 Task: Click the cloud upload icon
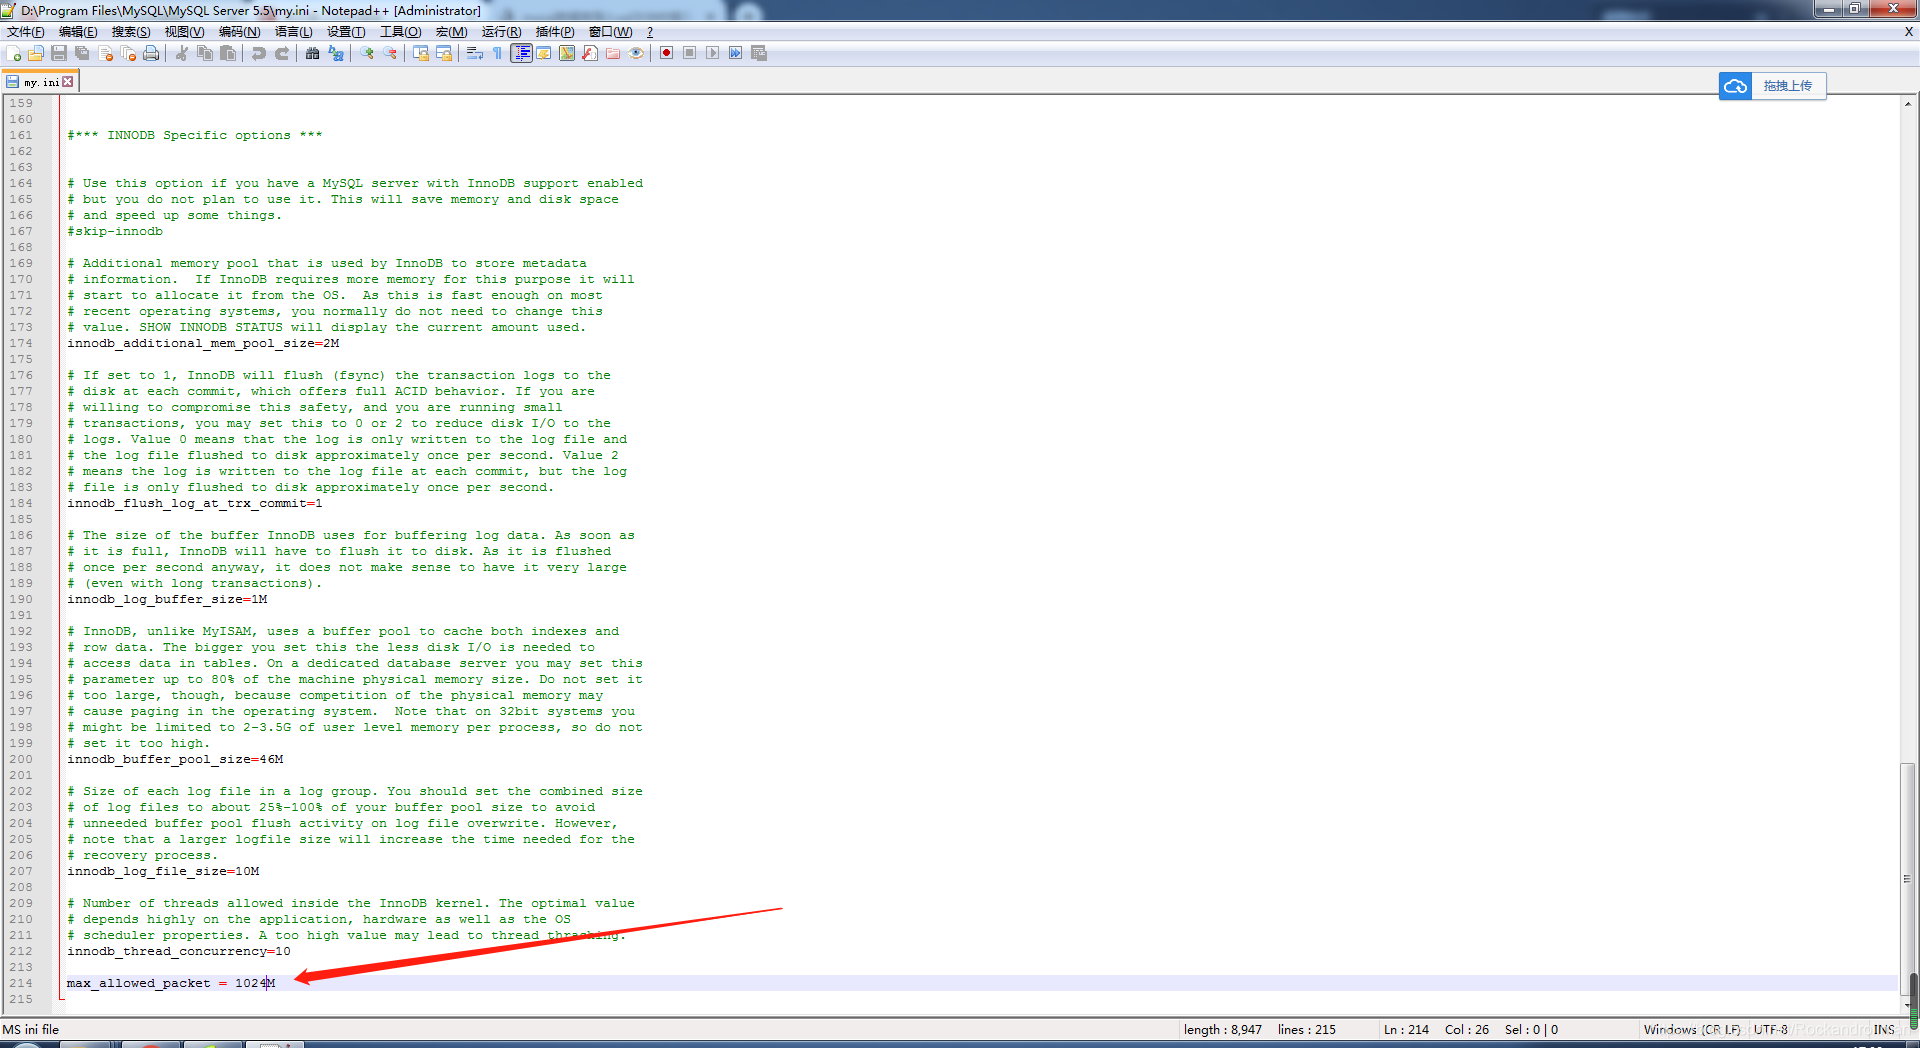[1736, 86]
